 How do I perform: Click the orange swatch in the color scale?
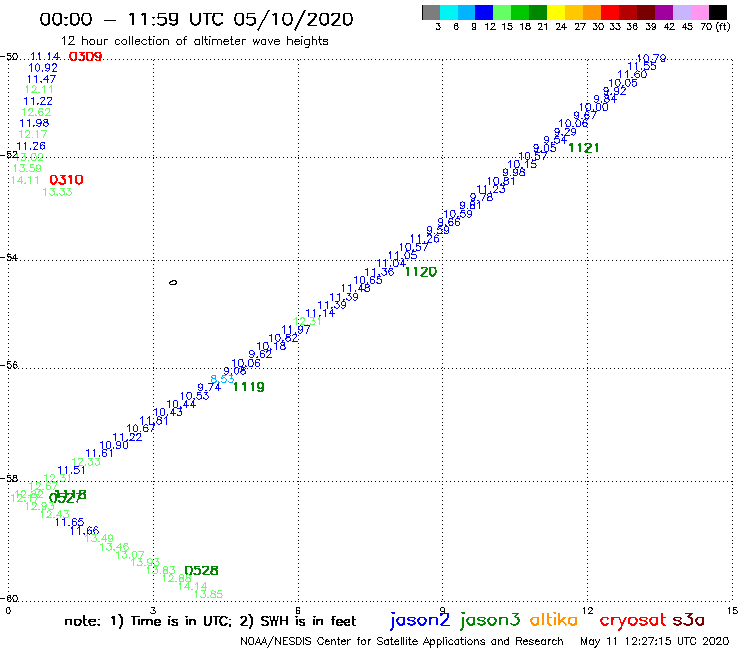[x=592, y=12]
